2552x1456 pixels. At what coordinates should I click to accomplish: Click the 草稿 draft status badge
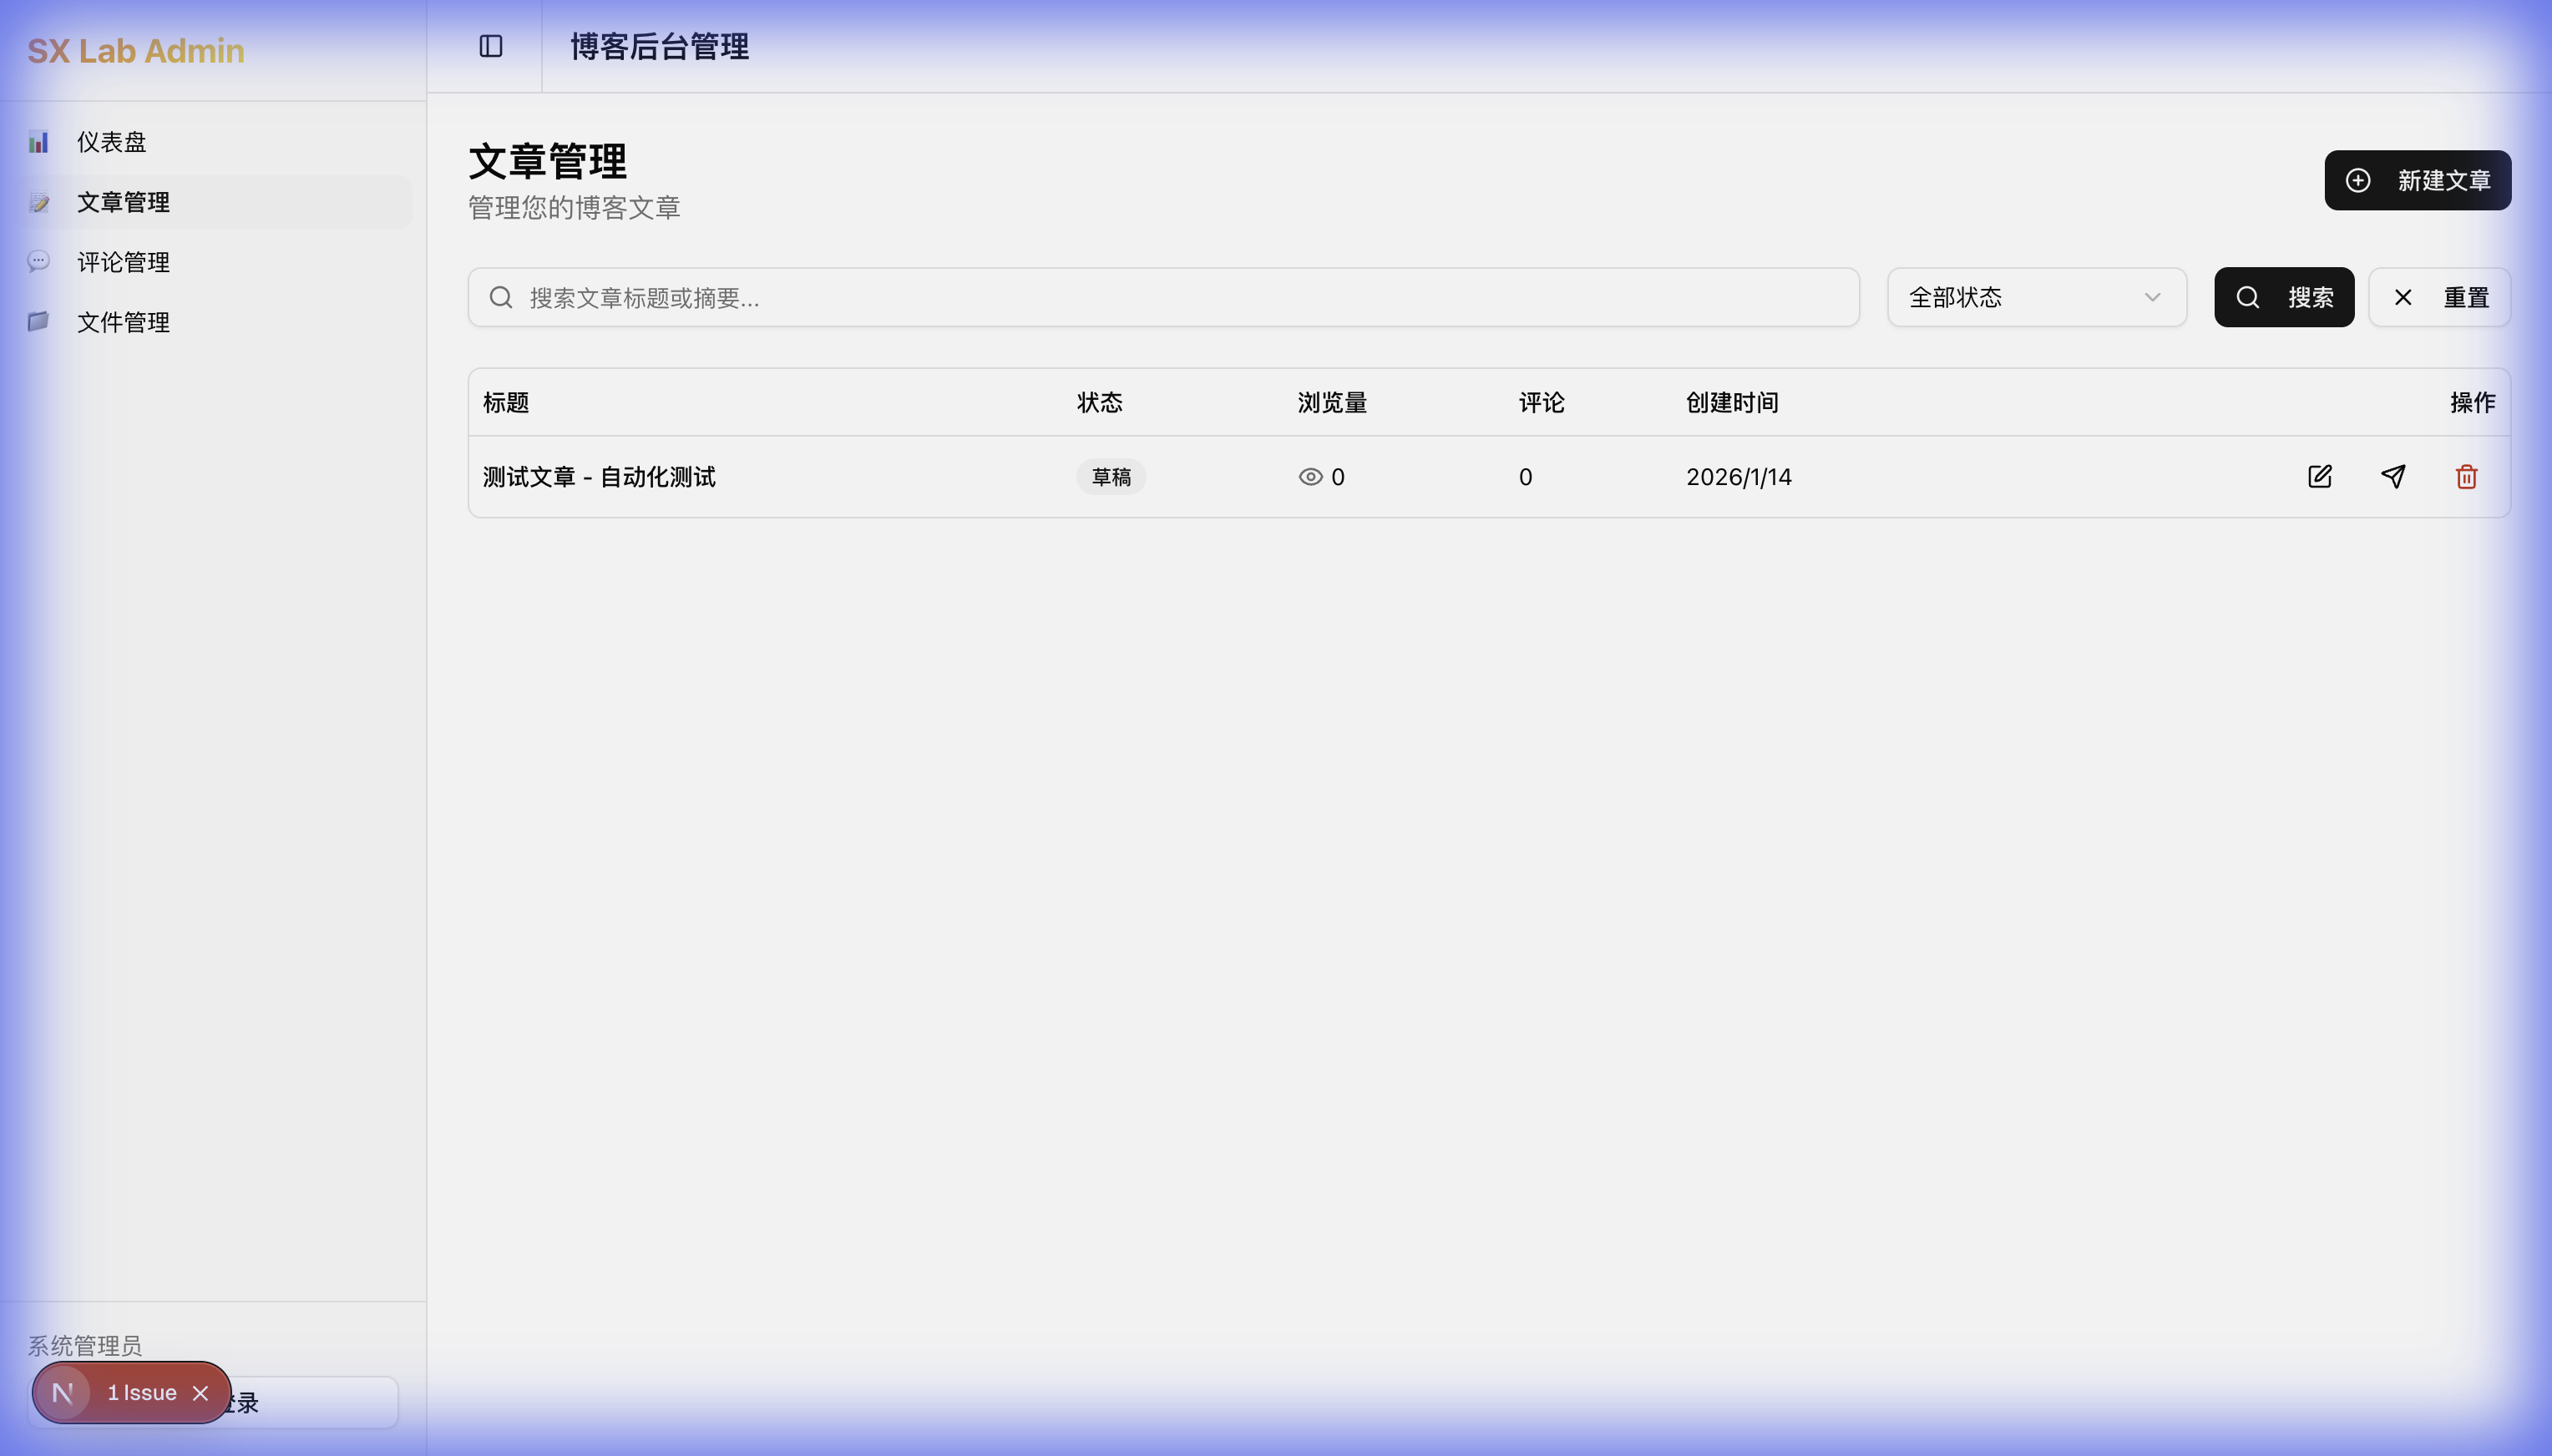tap(1110, 477)
